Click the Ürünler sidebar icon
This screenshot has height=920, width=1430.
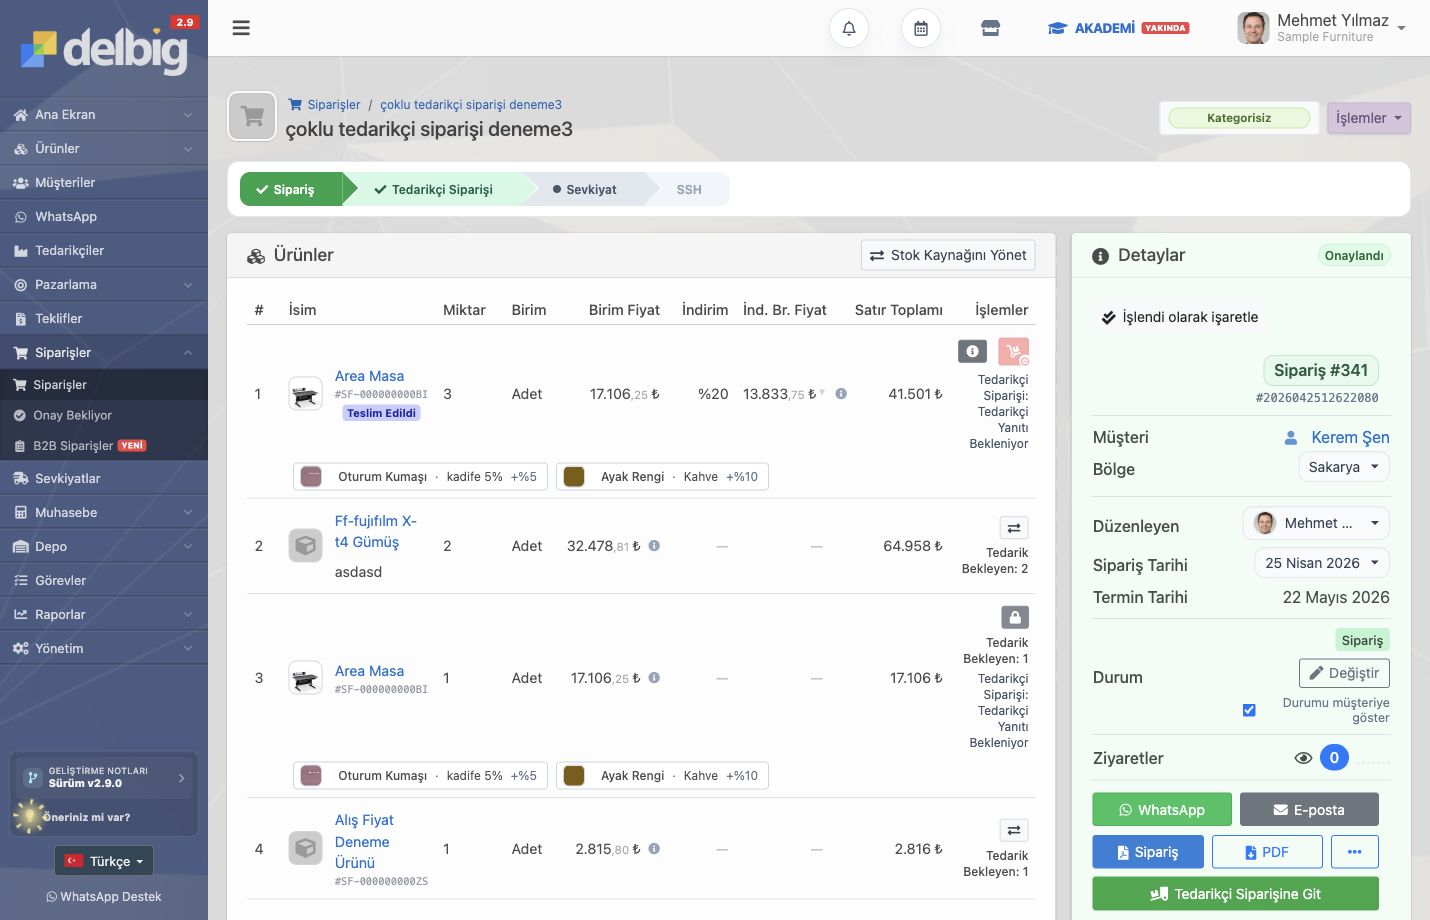[20, 148]
